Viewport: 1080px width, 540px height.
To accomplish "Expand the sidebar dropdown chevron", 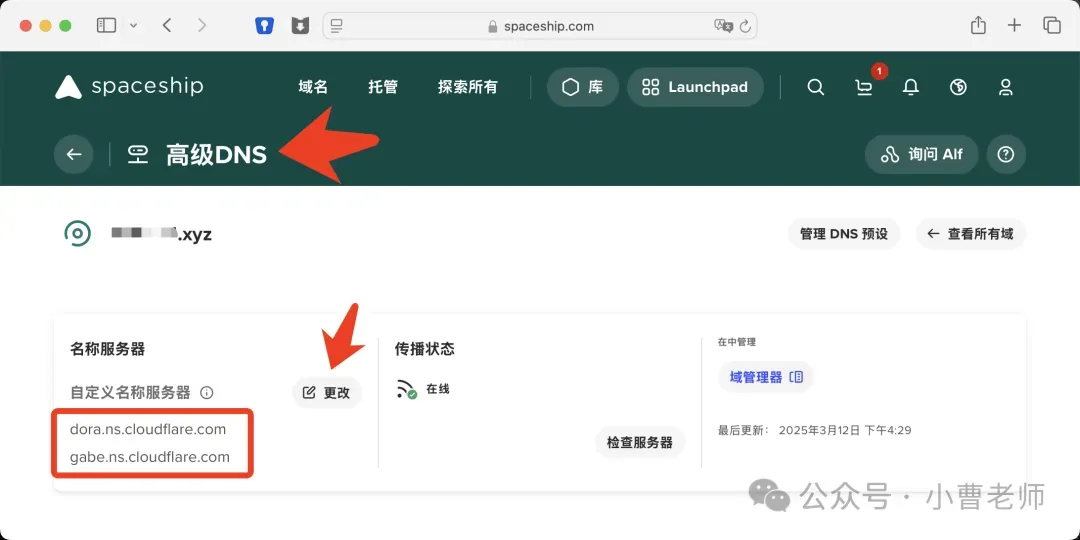I will pyautogui.click(x=133, y=26).
